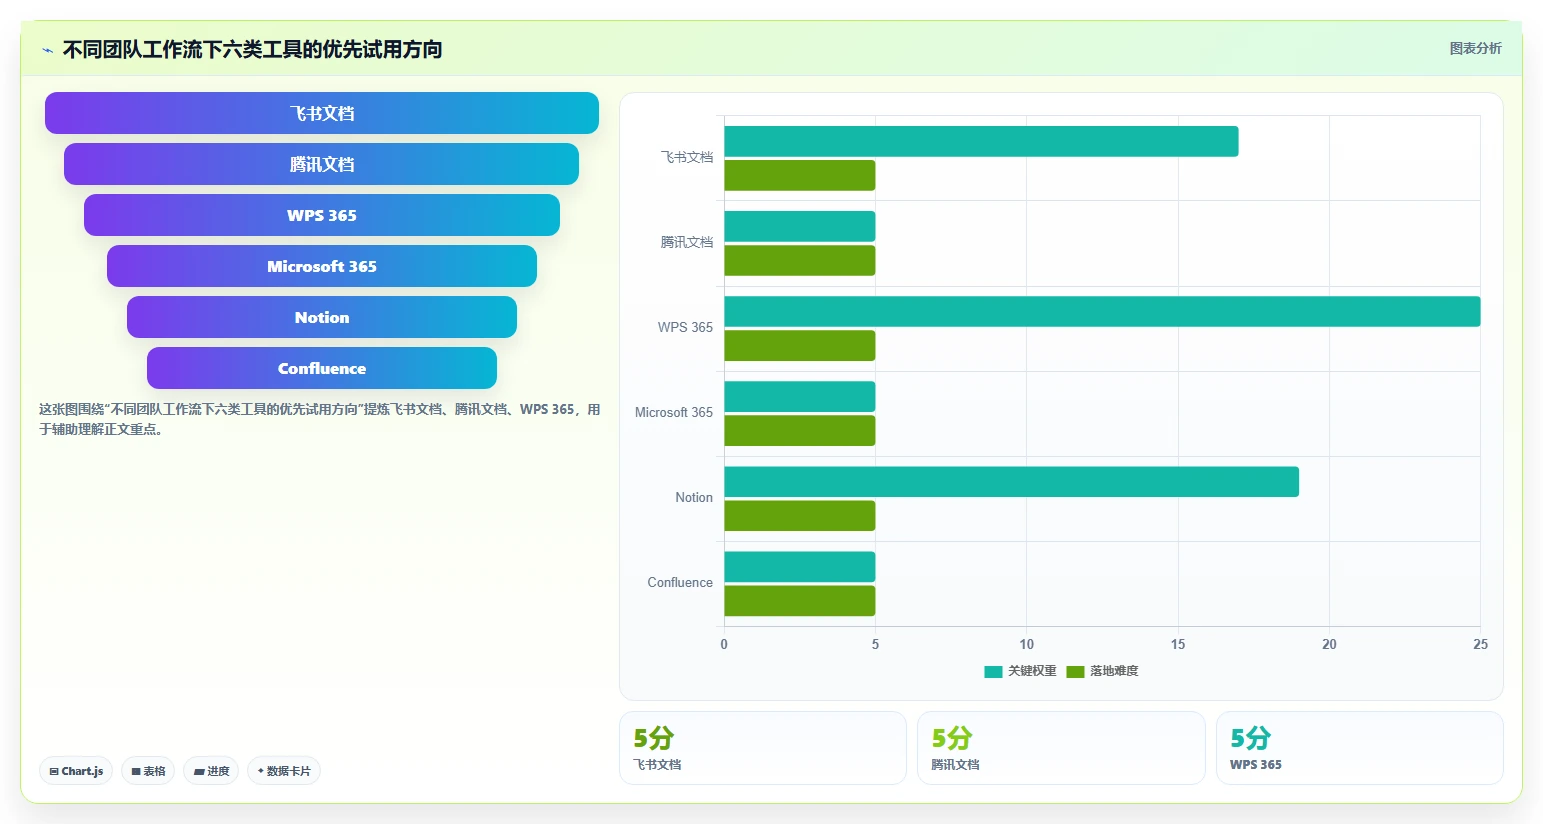Click the 飞书文档 teal 关键权重 bar
Image resolution: width=1543 pixels, height=824 pixels.
tap(981, 141)
